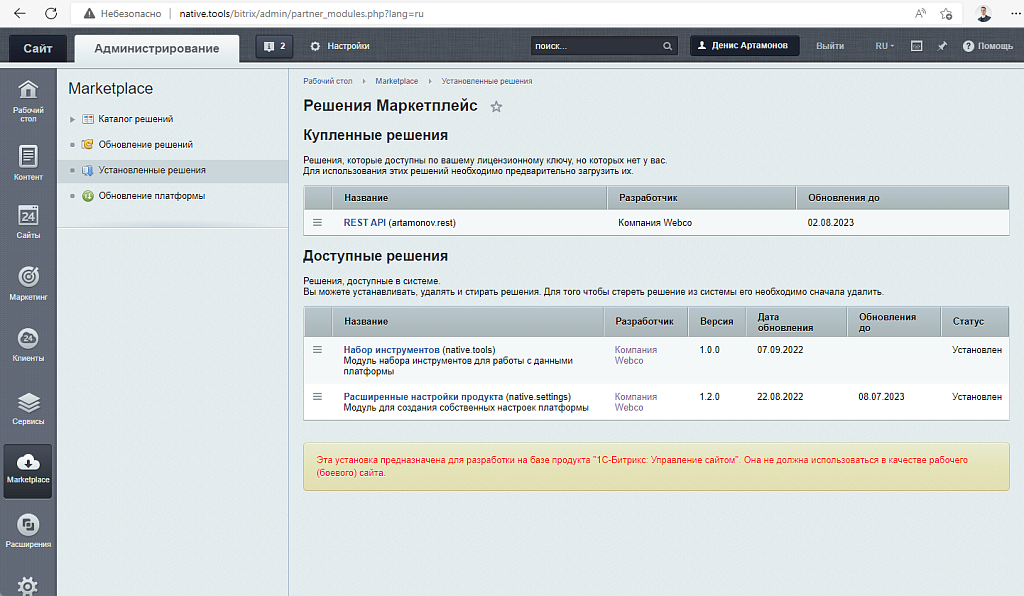Open the Помощь dropdown
Viewport: 1024px width, 596px height.
coord(990,45)
